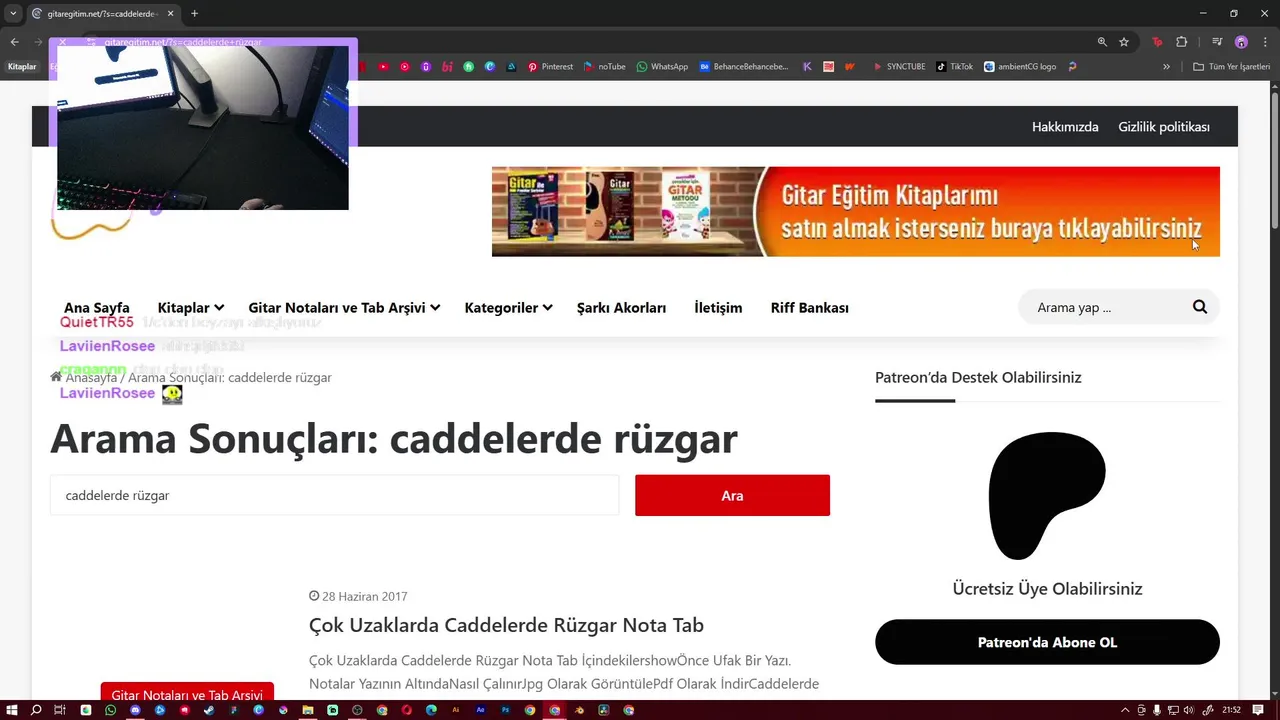Click the search magnifier icon in Arama yap box
This screenshot has height=720, width=1280.
[1200, 307]
